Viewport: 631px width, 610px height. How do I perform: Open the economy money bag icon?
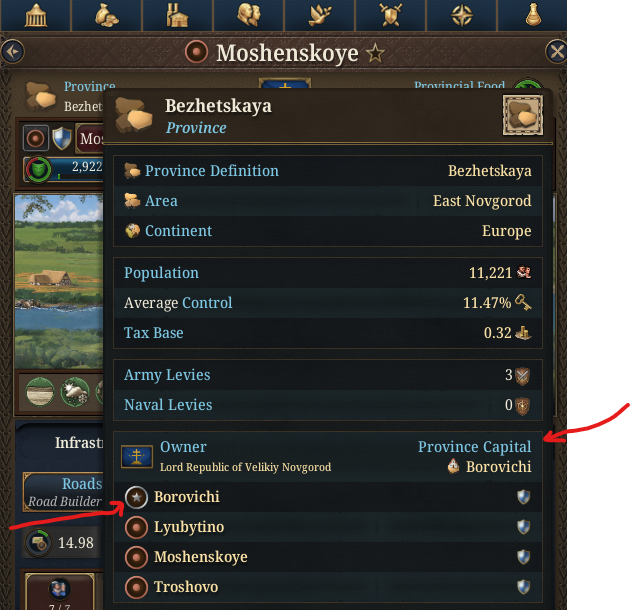[x=107, y=15]
